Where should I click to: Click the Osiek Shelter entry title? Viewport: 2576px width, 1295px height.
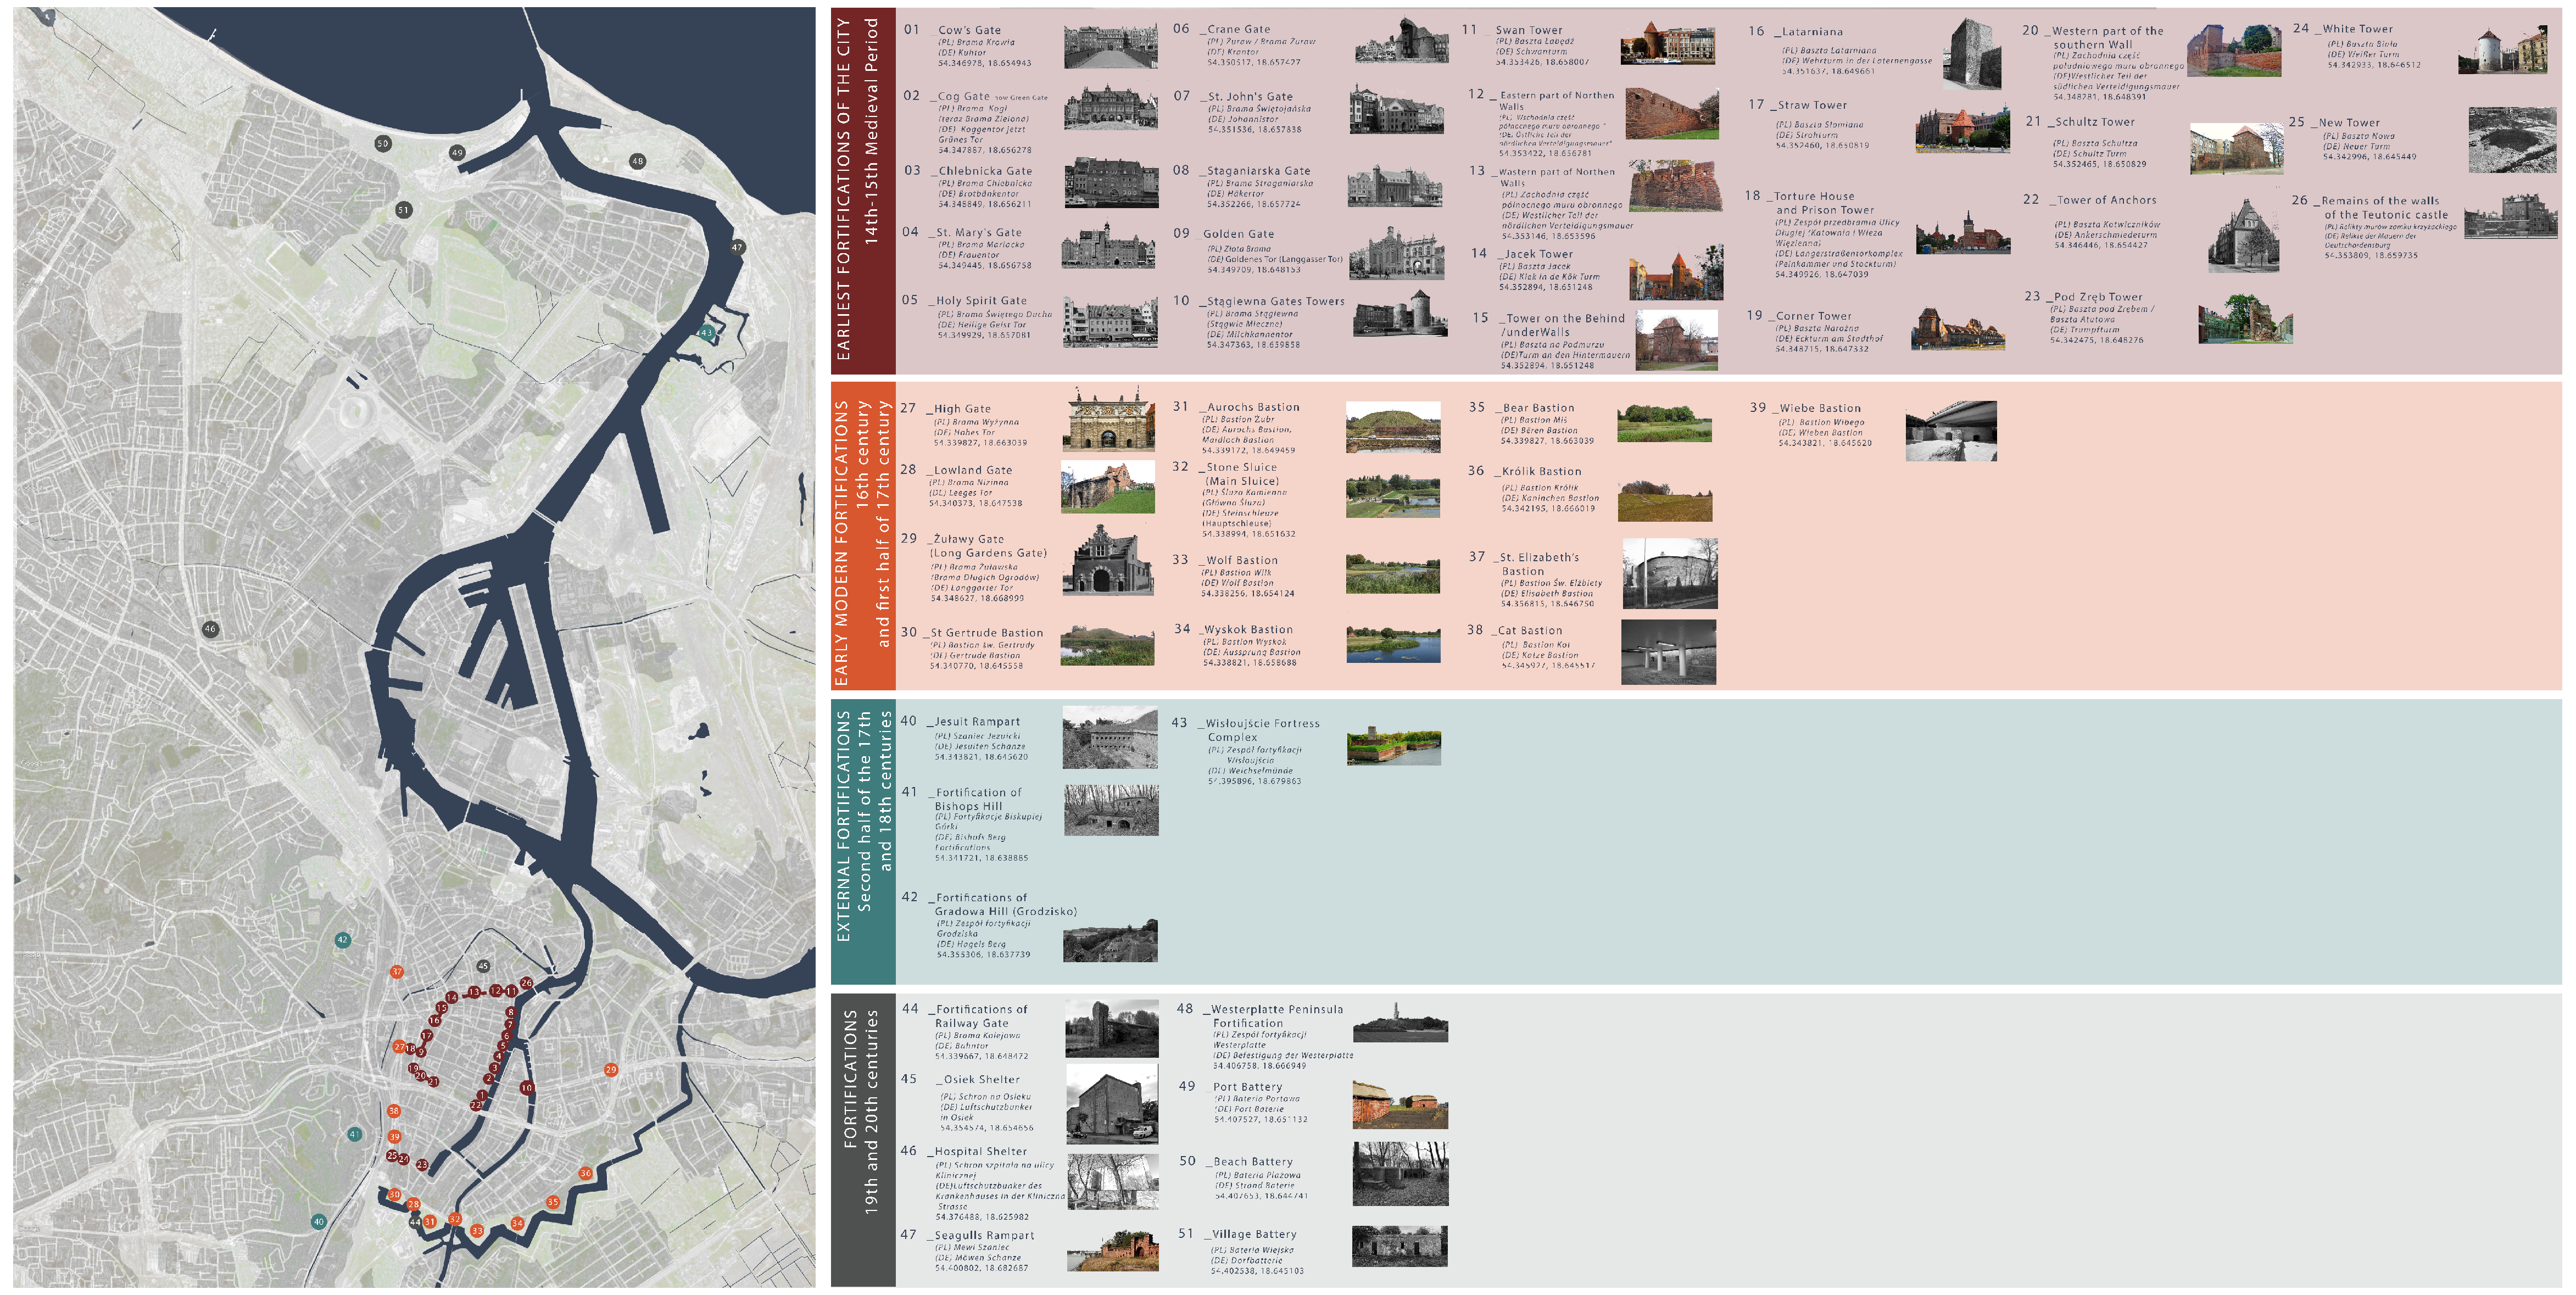click(x=981, y=1080)
